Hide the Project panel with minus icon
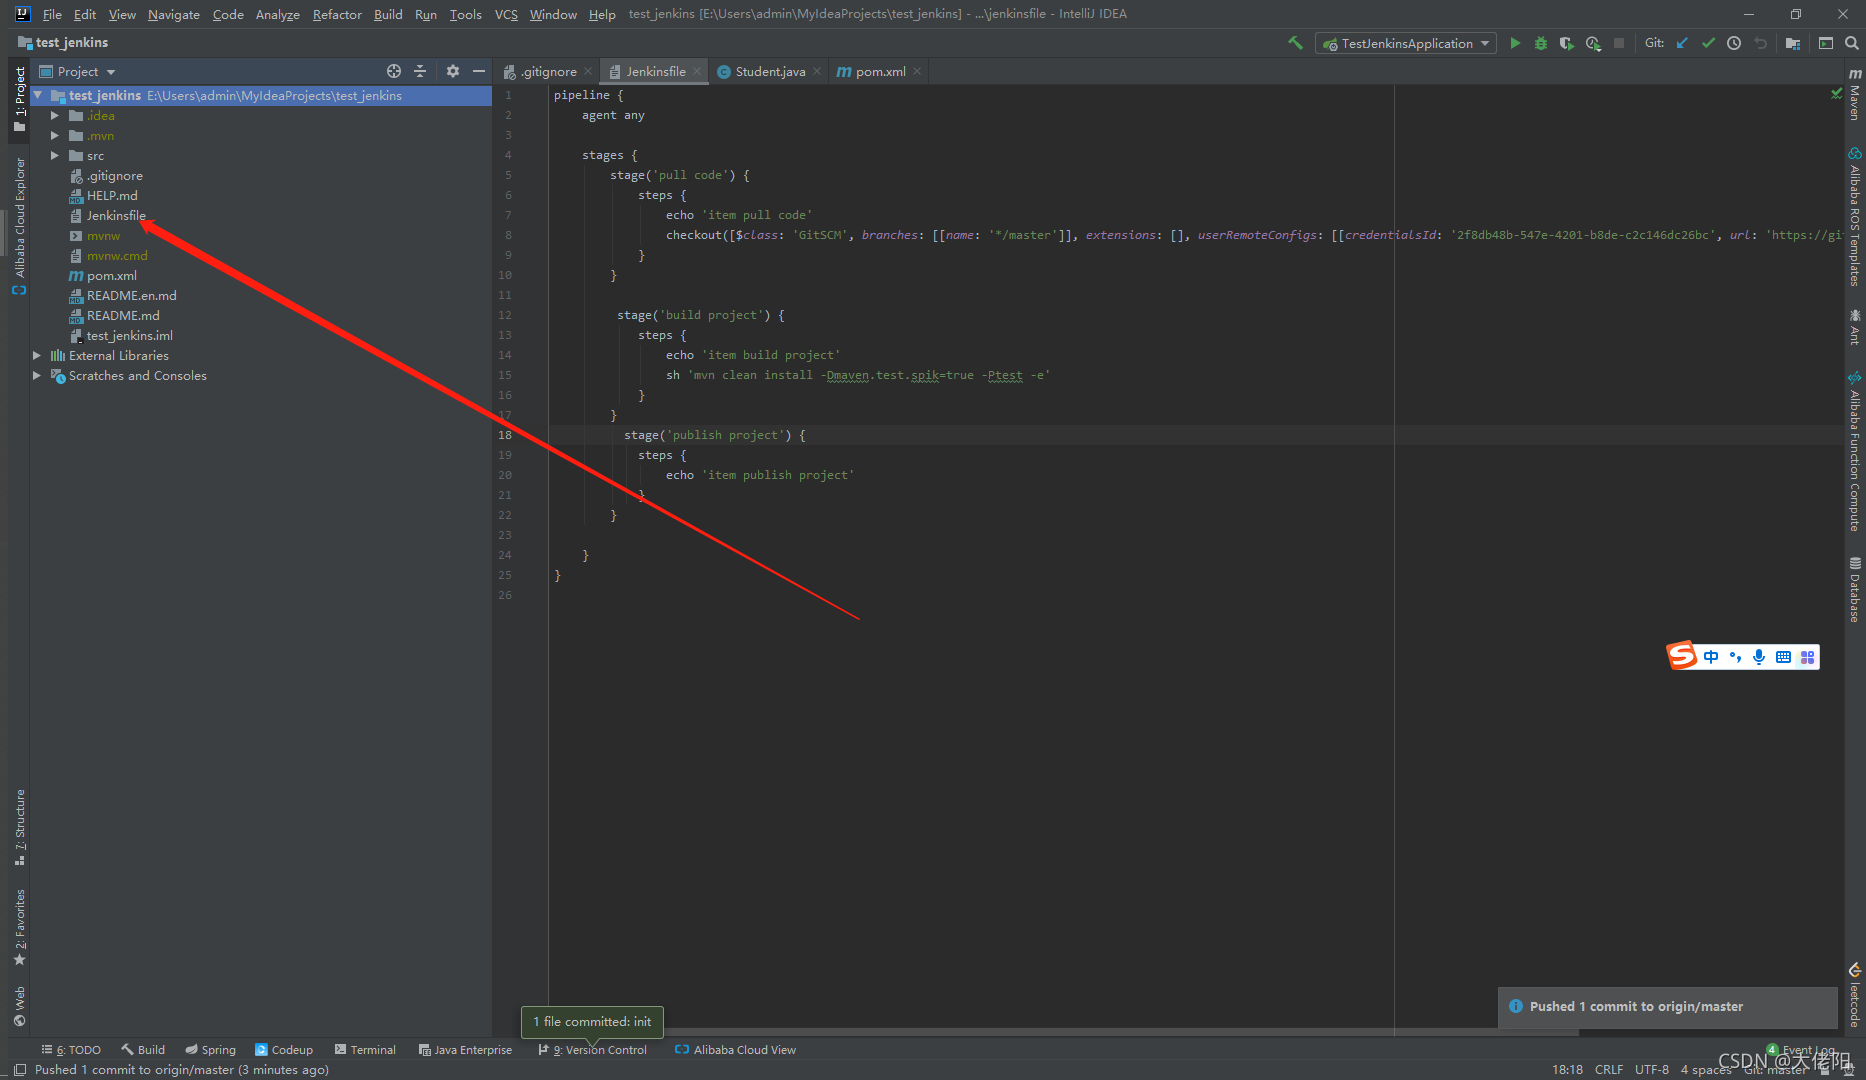1866x1080 pixels. (479, 71)
